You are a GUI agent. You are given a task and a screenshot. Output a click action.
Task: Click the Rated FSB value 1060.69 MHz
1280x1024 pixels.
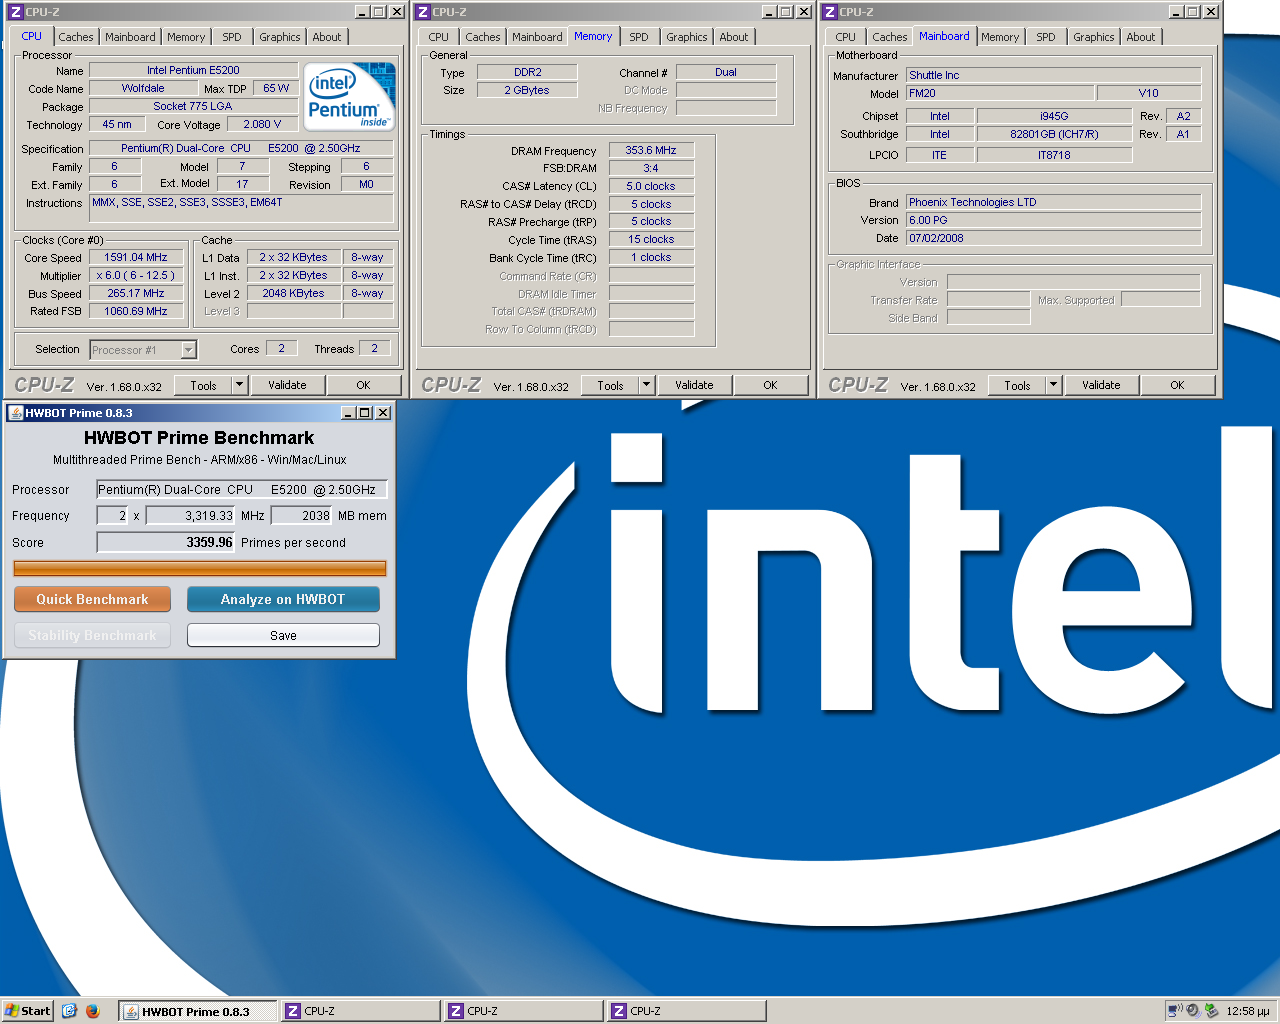[x=136, y=311]
